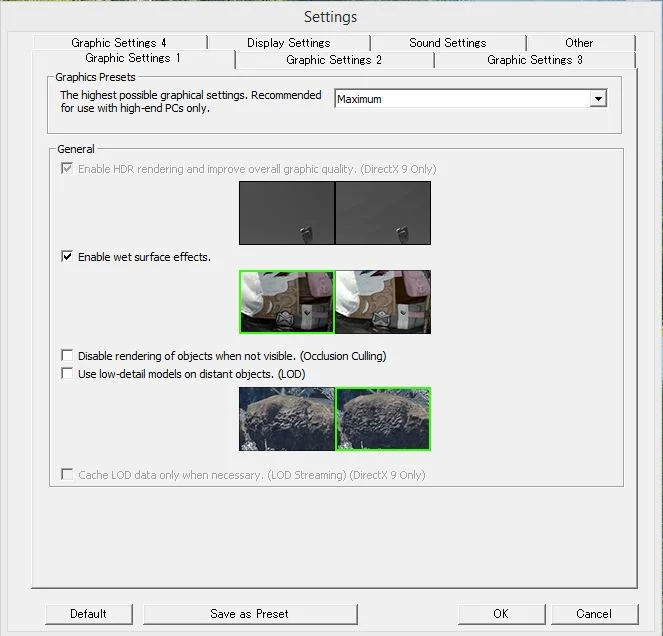Open the Display Settings tab
This screenshot has height=636, width=663.
pos(288,43)
